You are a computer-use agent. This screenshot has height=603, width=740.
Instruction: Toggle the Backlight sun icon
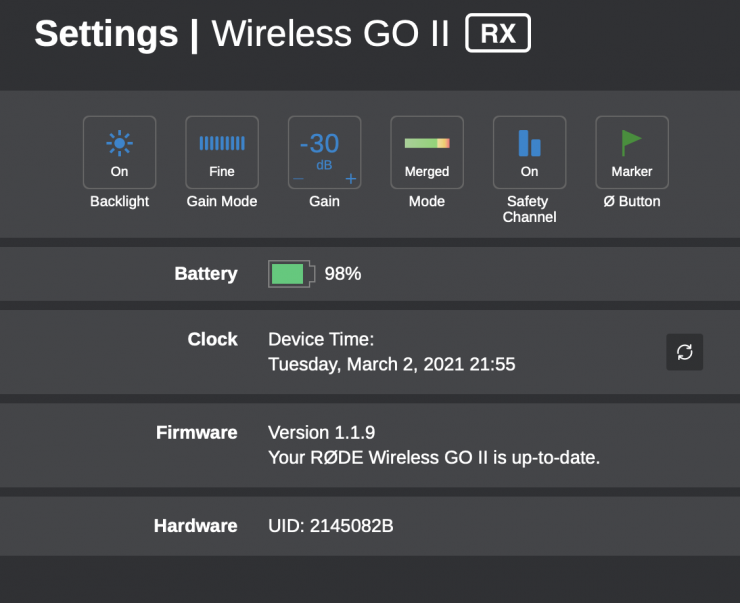click(120, 145)
